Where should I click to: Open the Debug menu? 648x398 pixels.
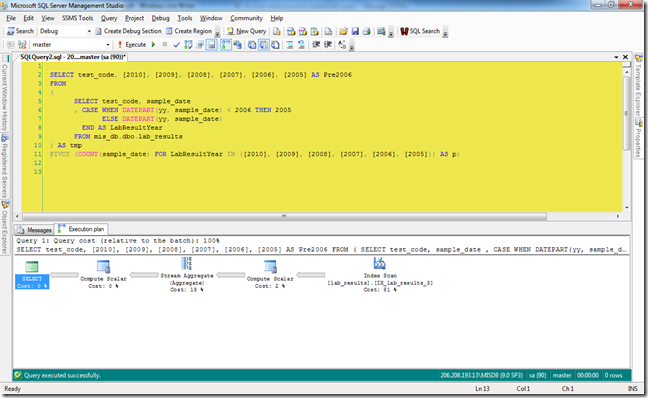coord(161,18)
